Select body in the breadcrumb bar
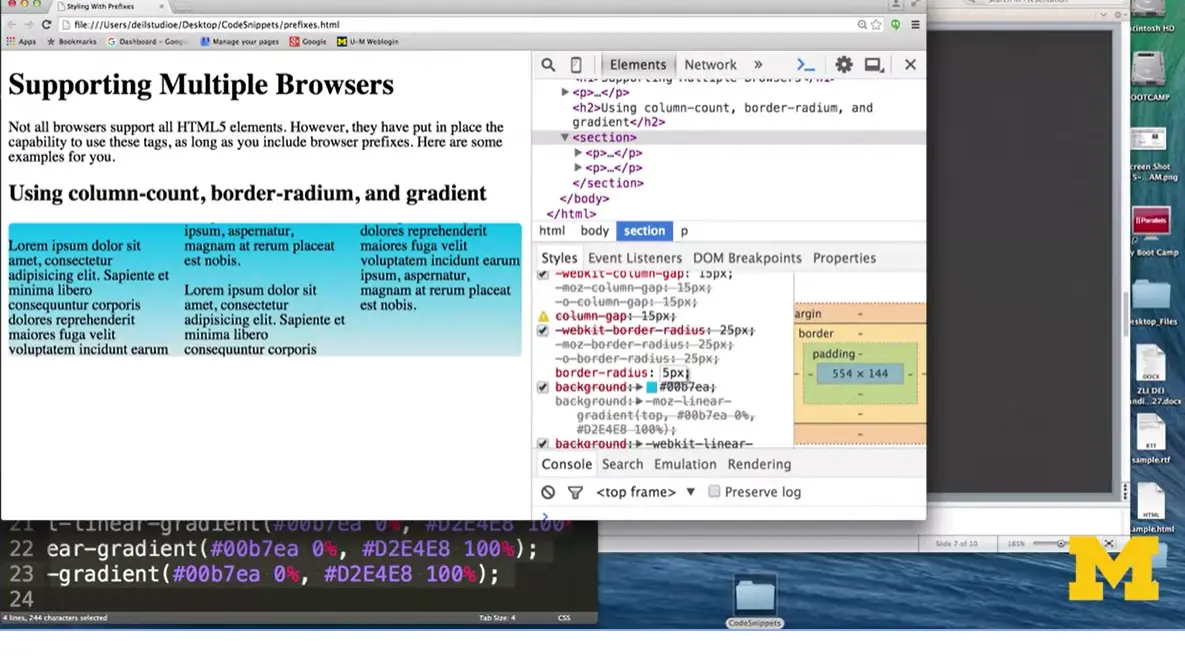This screenshot has width=1185, height=666. click(x=594, y=230)
